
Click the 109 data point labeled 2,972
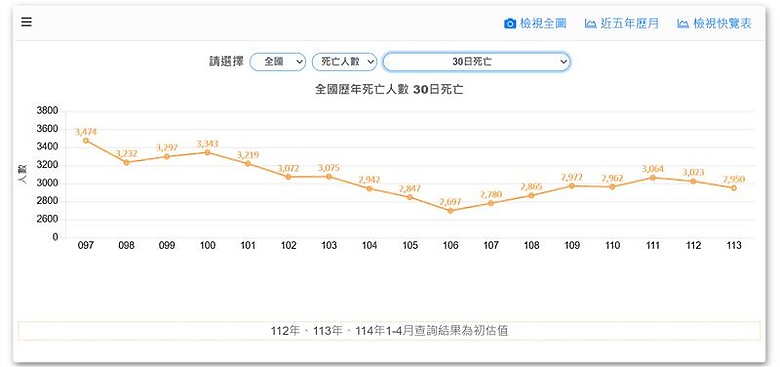click(572, 186)
